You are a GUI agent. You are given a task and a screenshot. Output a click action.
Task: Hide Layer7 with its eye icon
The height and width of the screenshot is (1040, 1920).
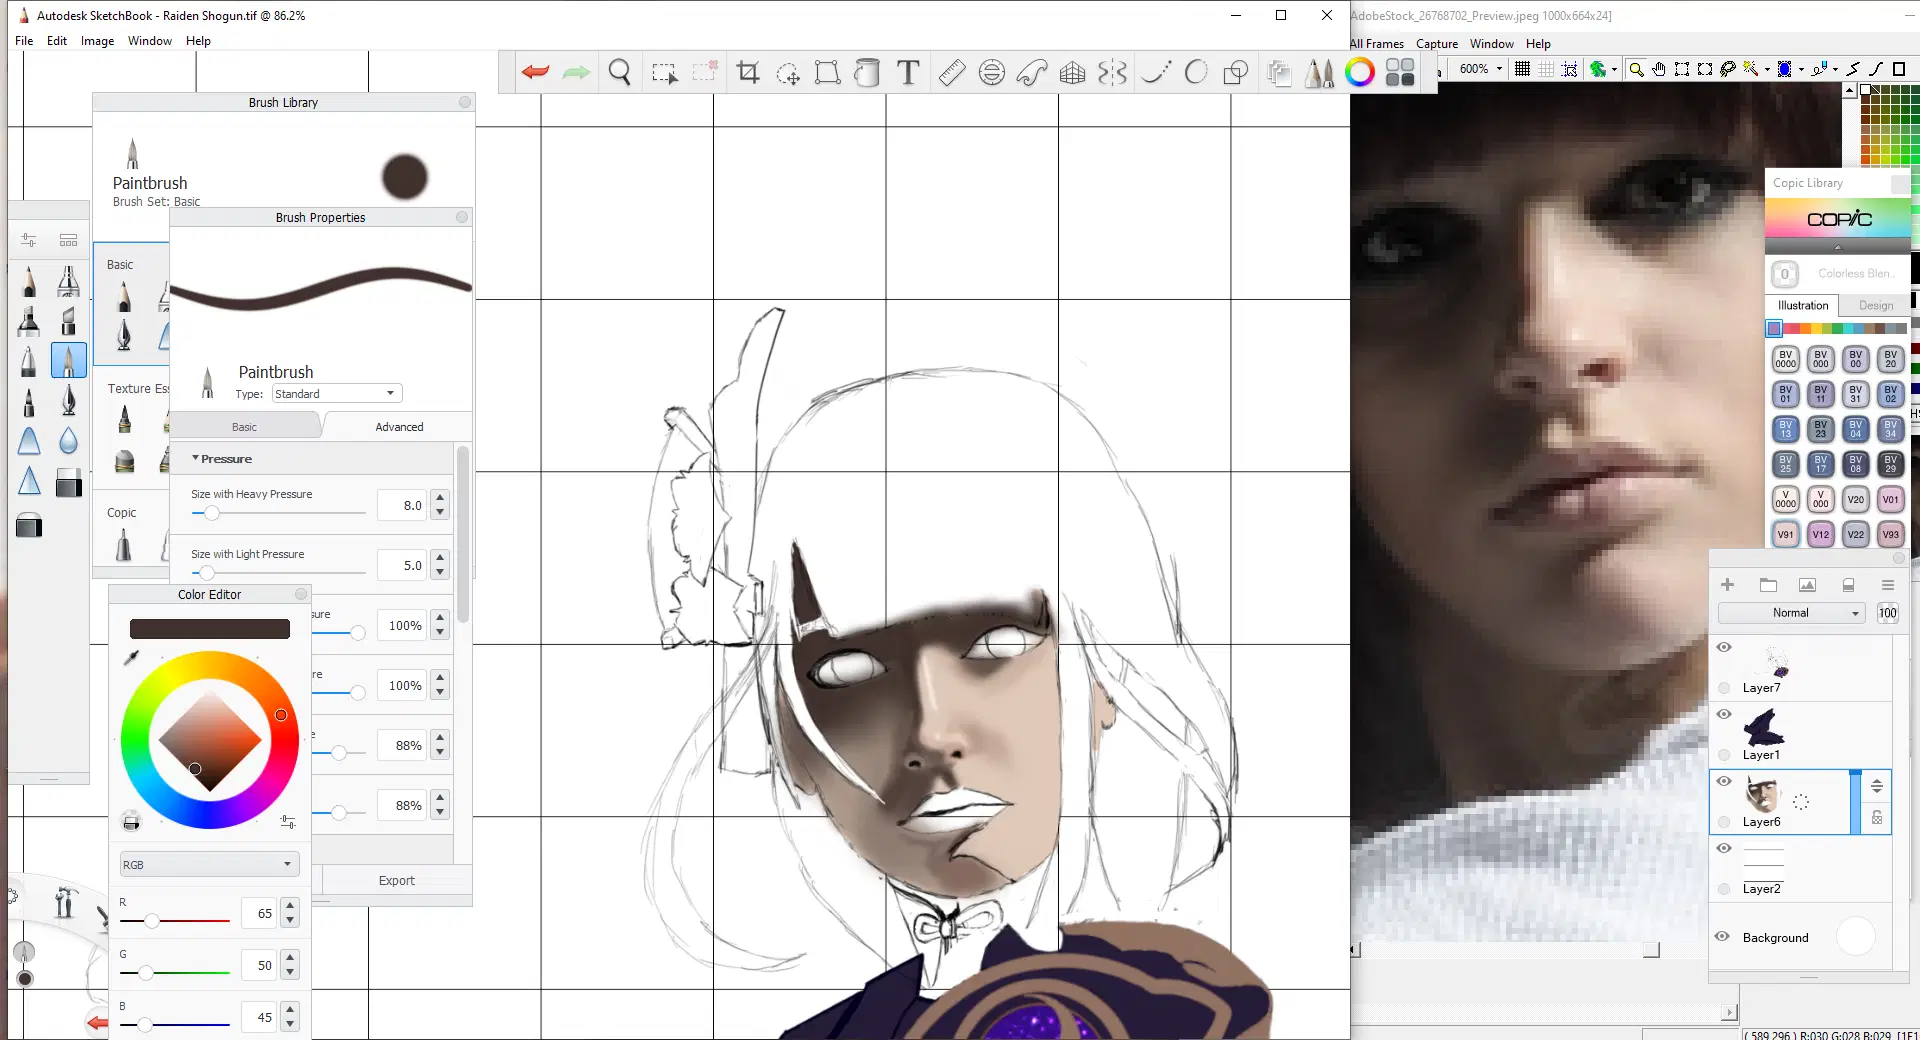pos(1724,647)
